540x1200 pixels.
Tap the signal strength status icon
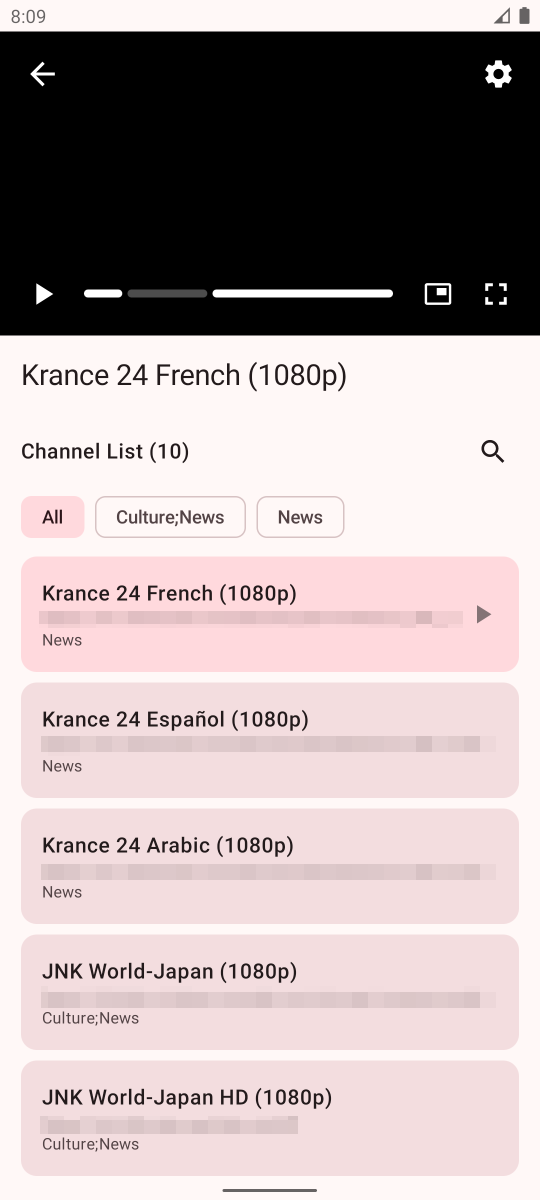pos(502,16)
